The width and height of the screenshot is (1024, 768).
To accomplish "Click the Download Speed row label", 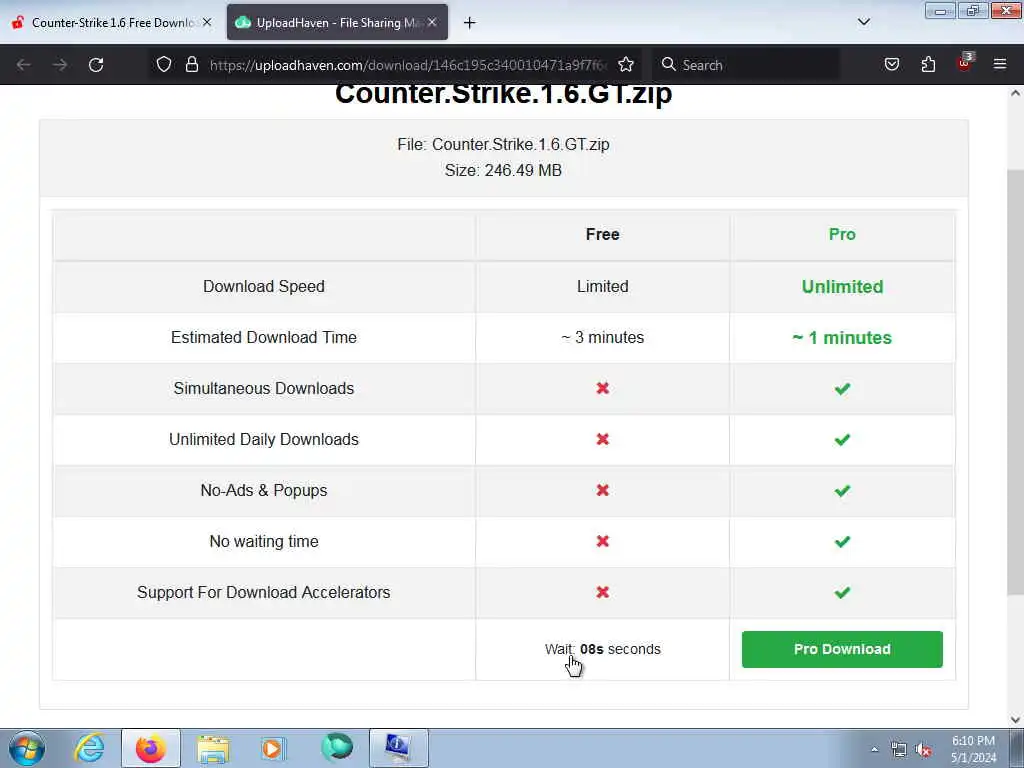I will (264, 286).
